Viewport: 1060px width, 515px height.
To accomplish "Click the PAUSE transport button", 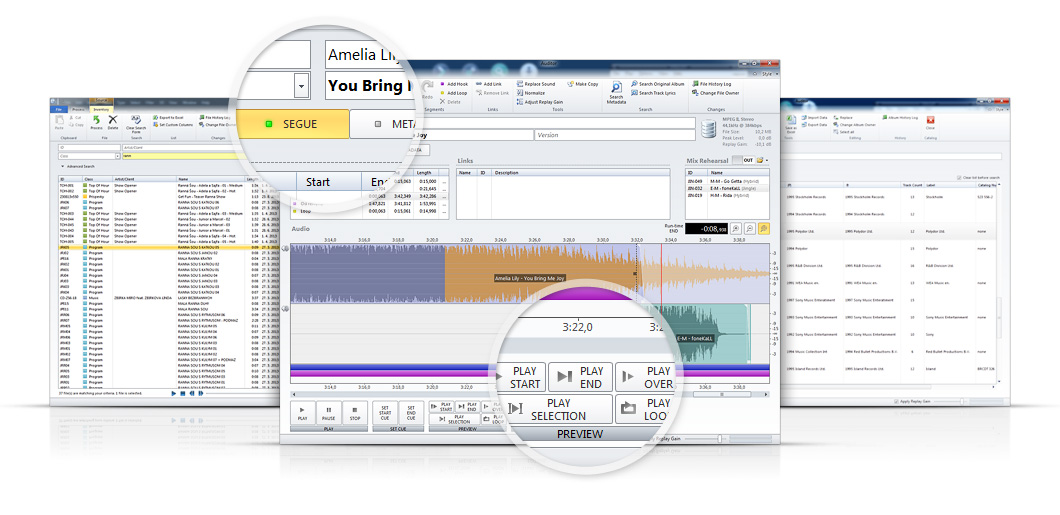I will coord(329,412).
